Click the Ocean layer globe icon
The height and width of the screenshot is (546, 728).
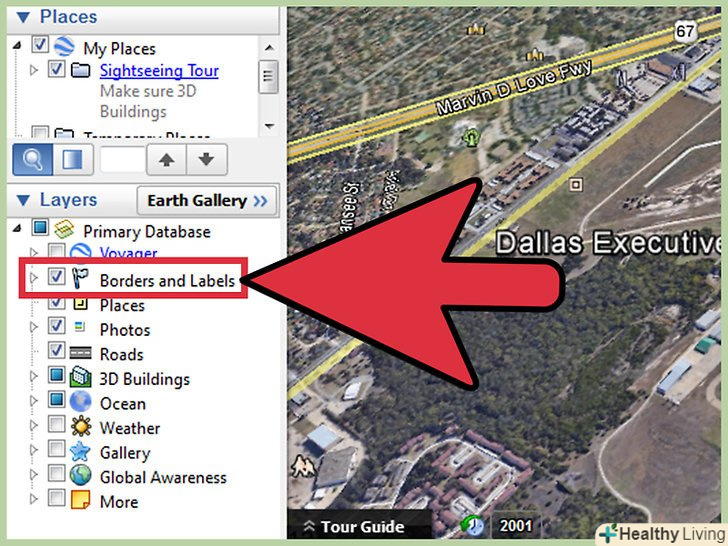[80, 401]
